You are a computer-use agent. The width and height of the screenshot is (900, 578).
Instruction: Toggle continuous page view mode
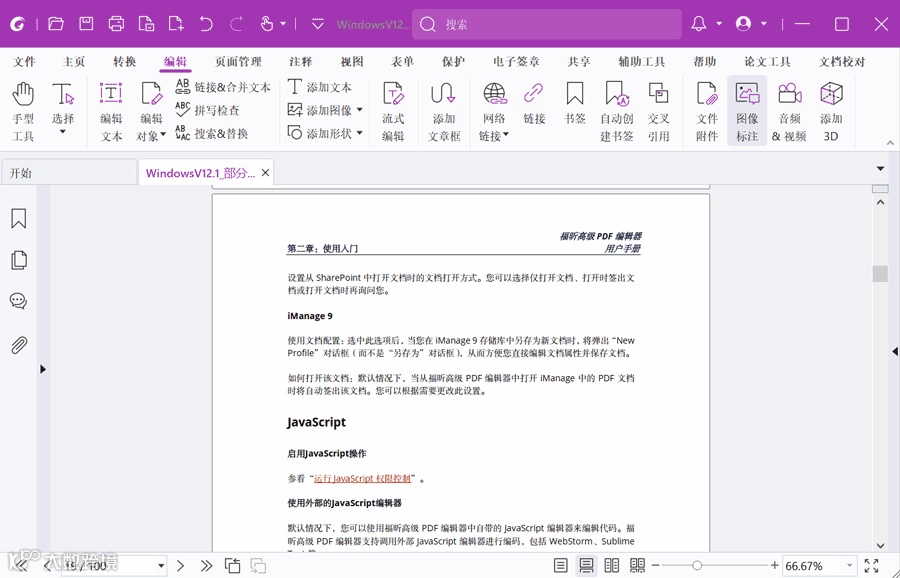coord(586,565)
